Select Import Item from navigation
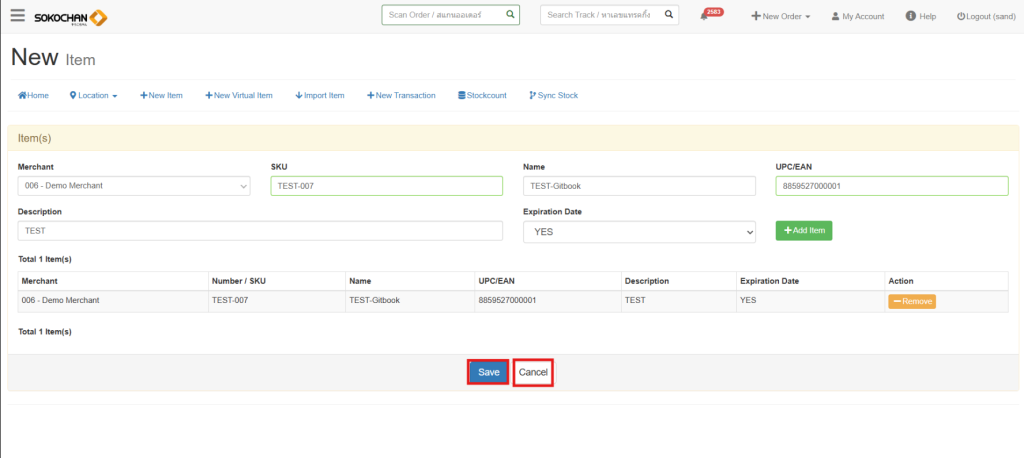The width and height of the screenshot is (1024, 458). [320, 95]
